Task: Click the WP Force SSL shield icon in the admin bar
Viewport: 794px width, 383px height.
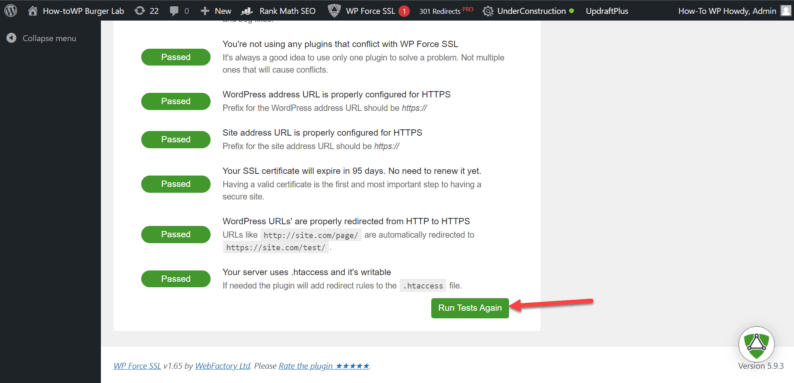Action: tap(334, 11)
